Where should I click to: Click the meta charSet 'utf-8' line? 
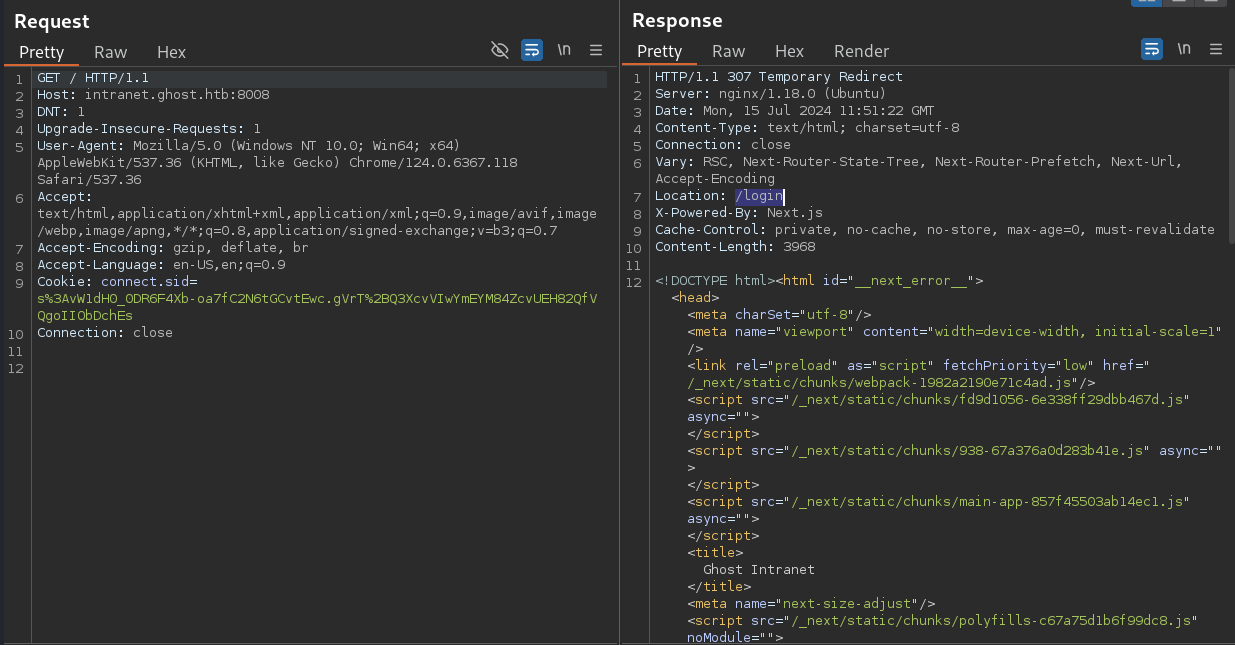pyautogui.click(x=779, y=315)
